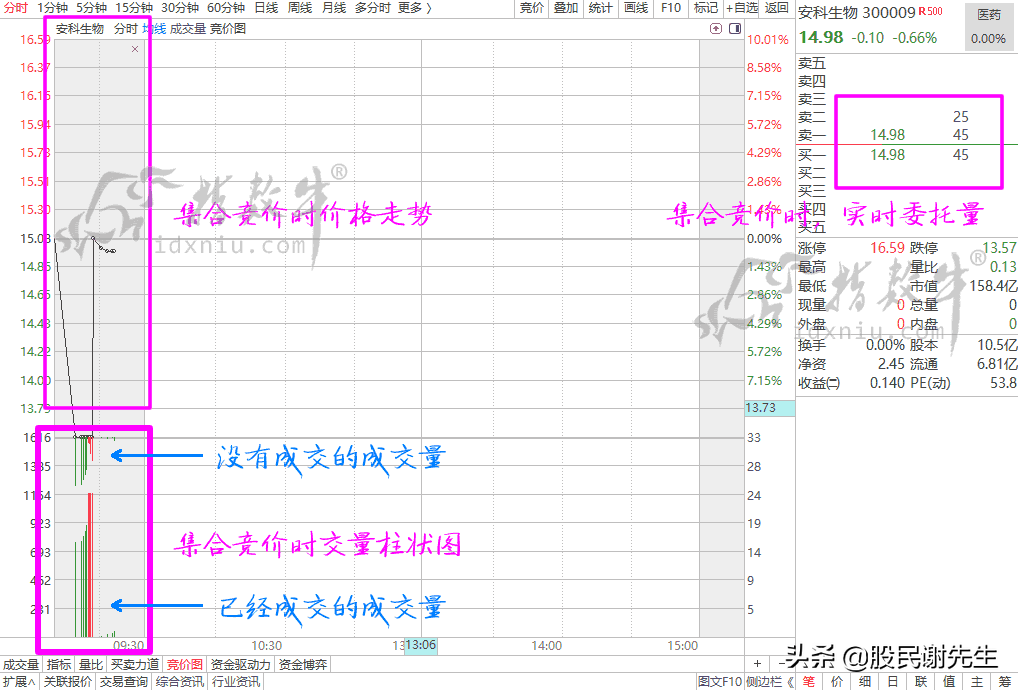Select the 资金博弈 indicator tab
The image size is (1018, 690).
click(303, 665)
